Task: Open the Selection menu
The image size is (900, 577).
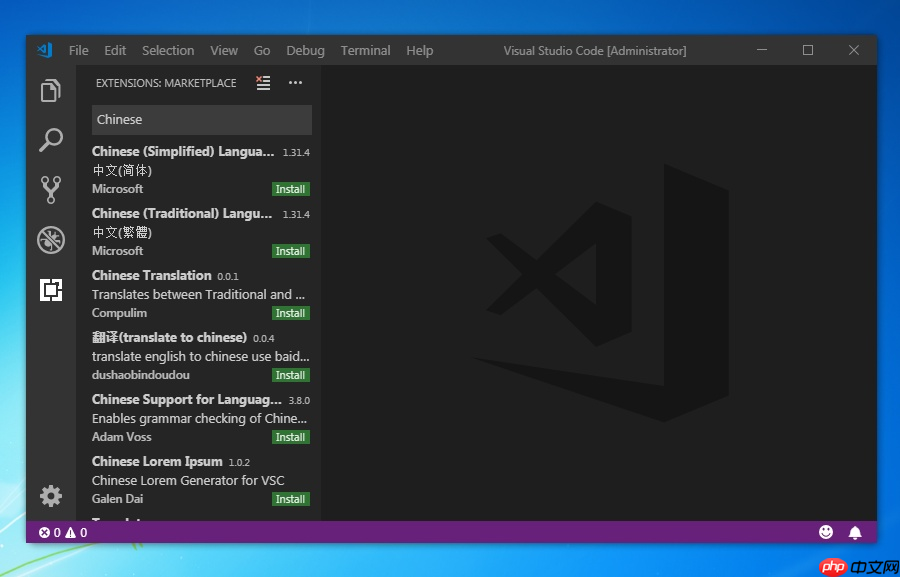Action: (167, 50)
